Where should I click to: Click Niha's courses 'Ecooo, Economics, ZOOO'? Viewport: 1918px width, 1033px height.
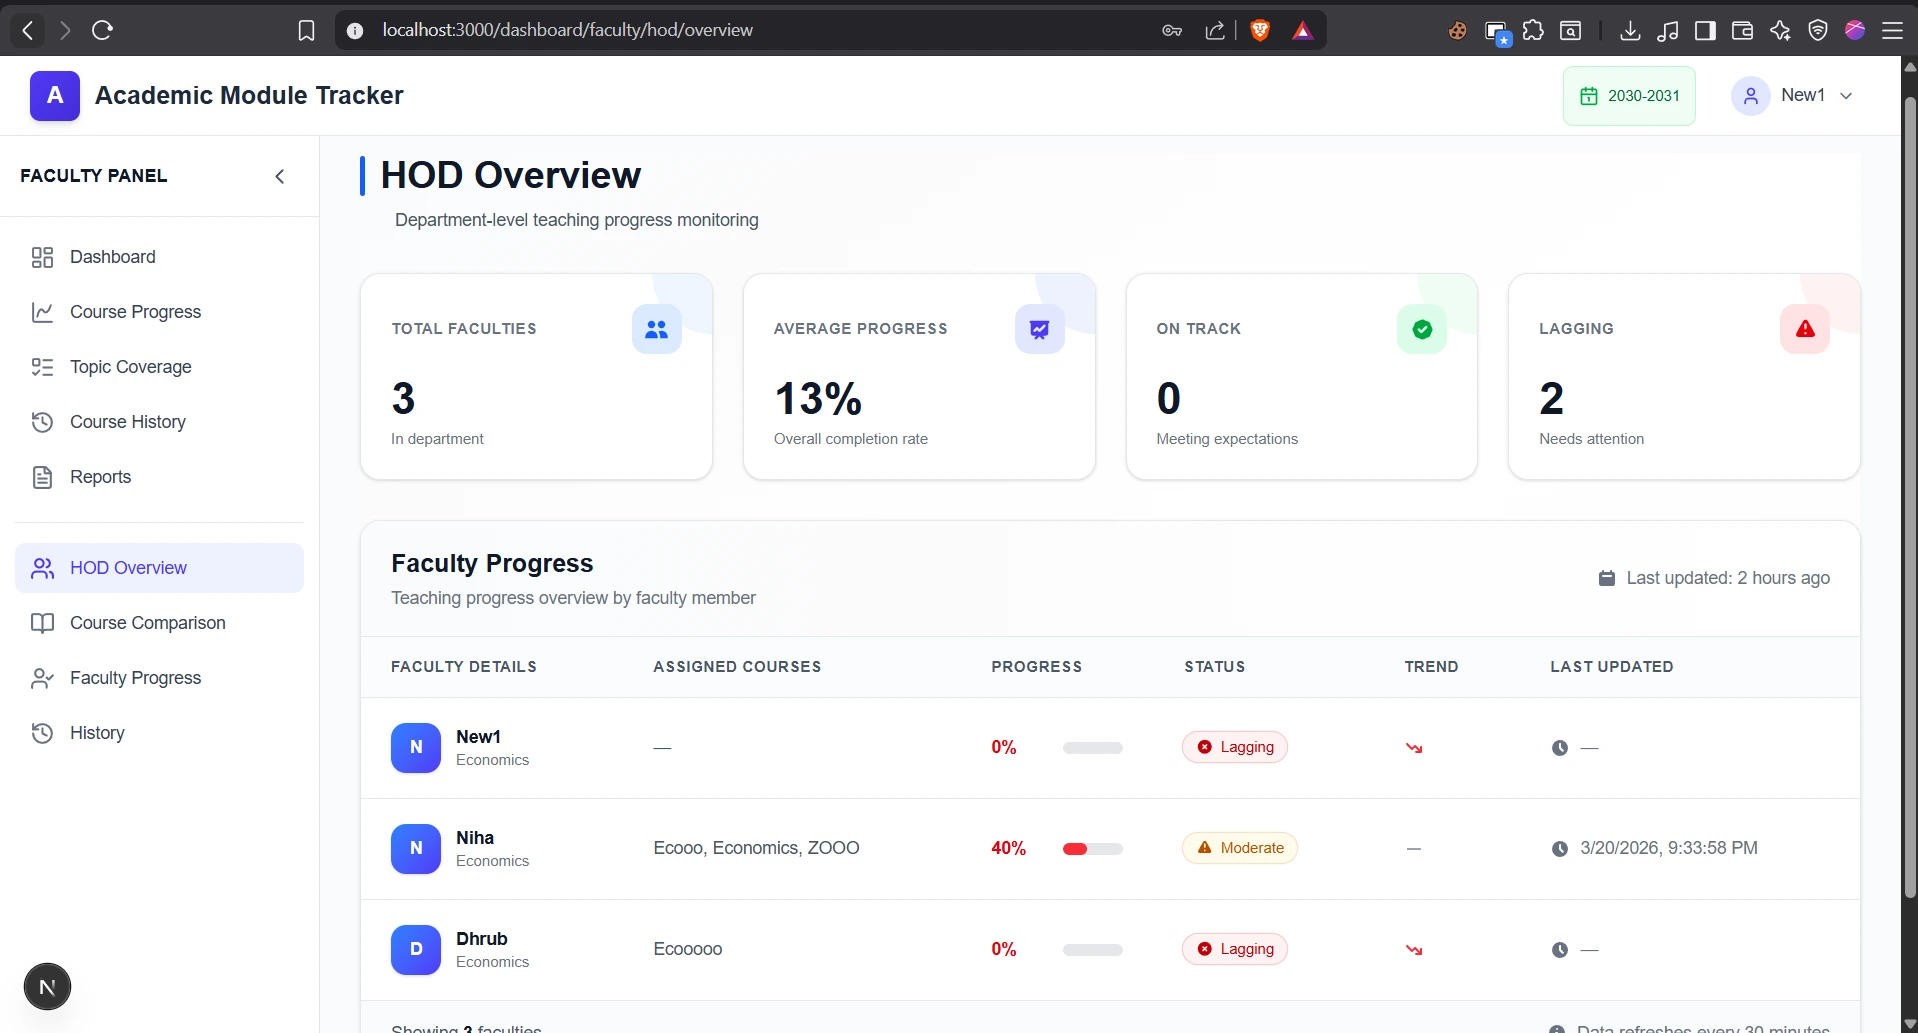point(756,848)
